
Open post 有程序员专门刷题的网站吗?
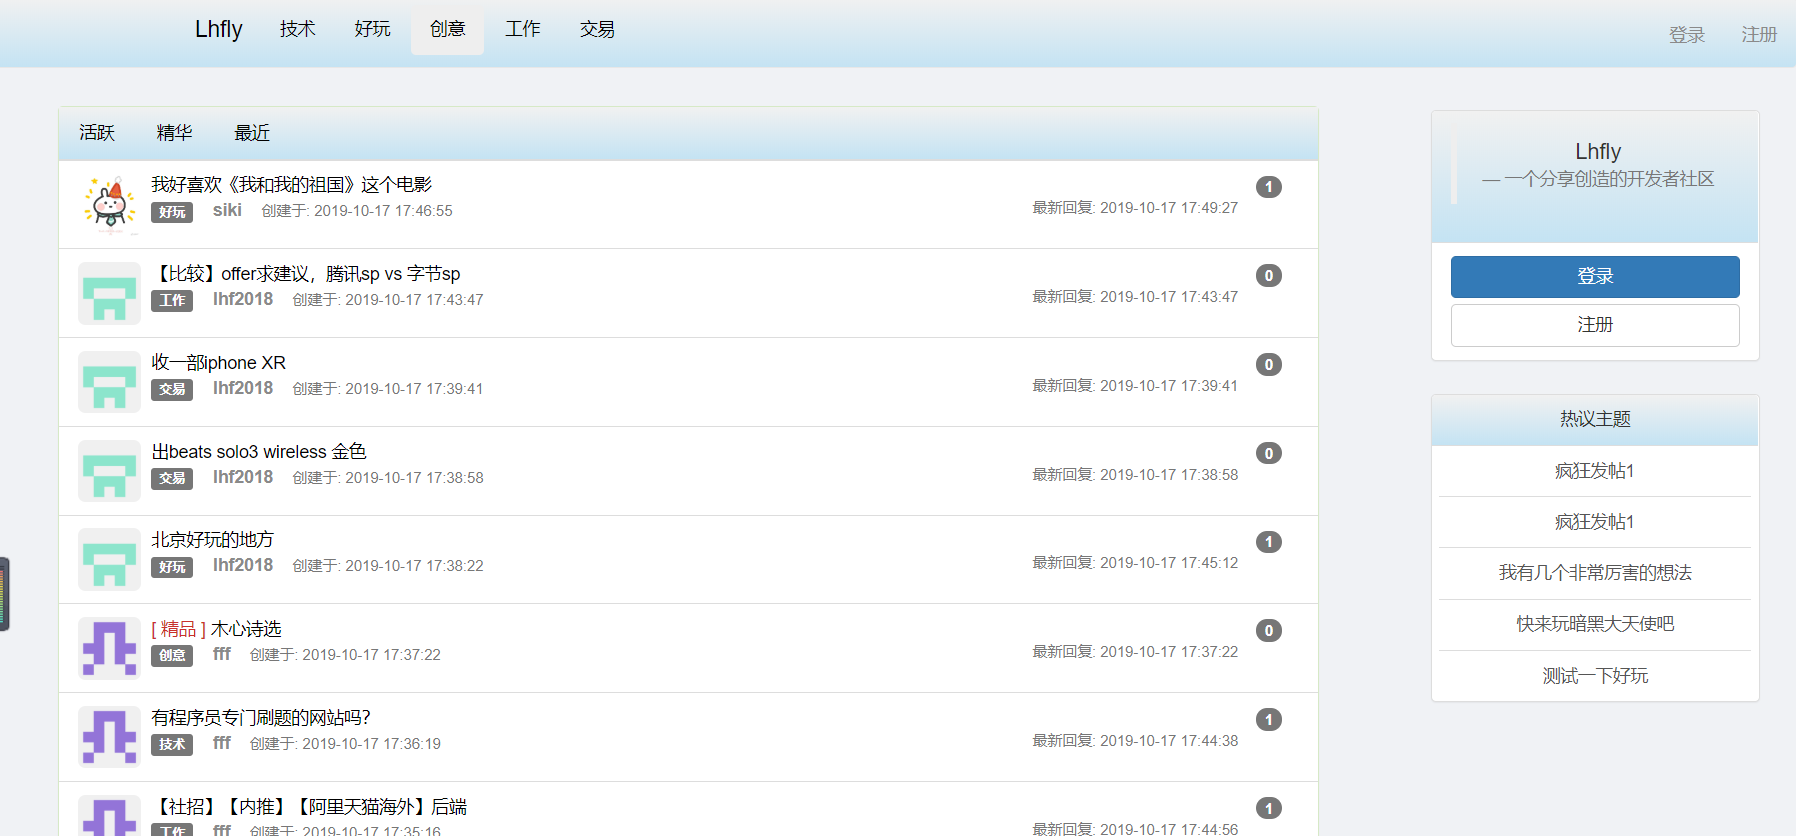(261, 718)
